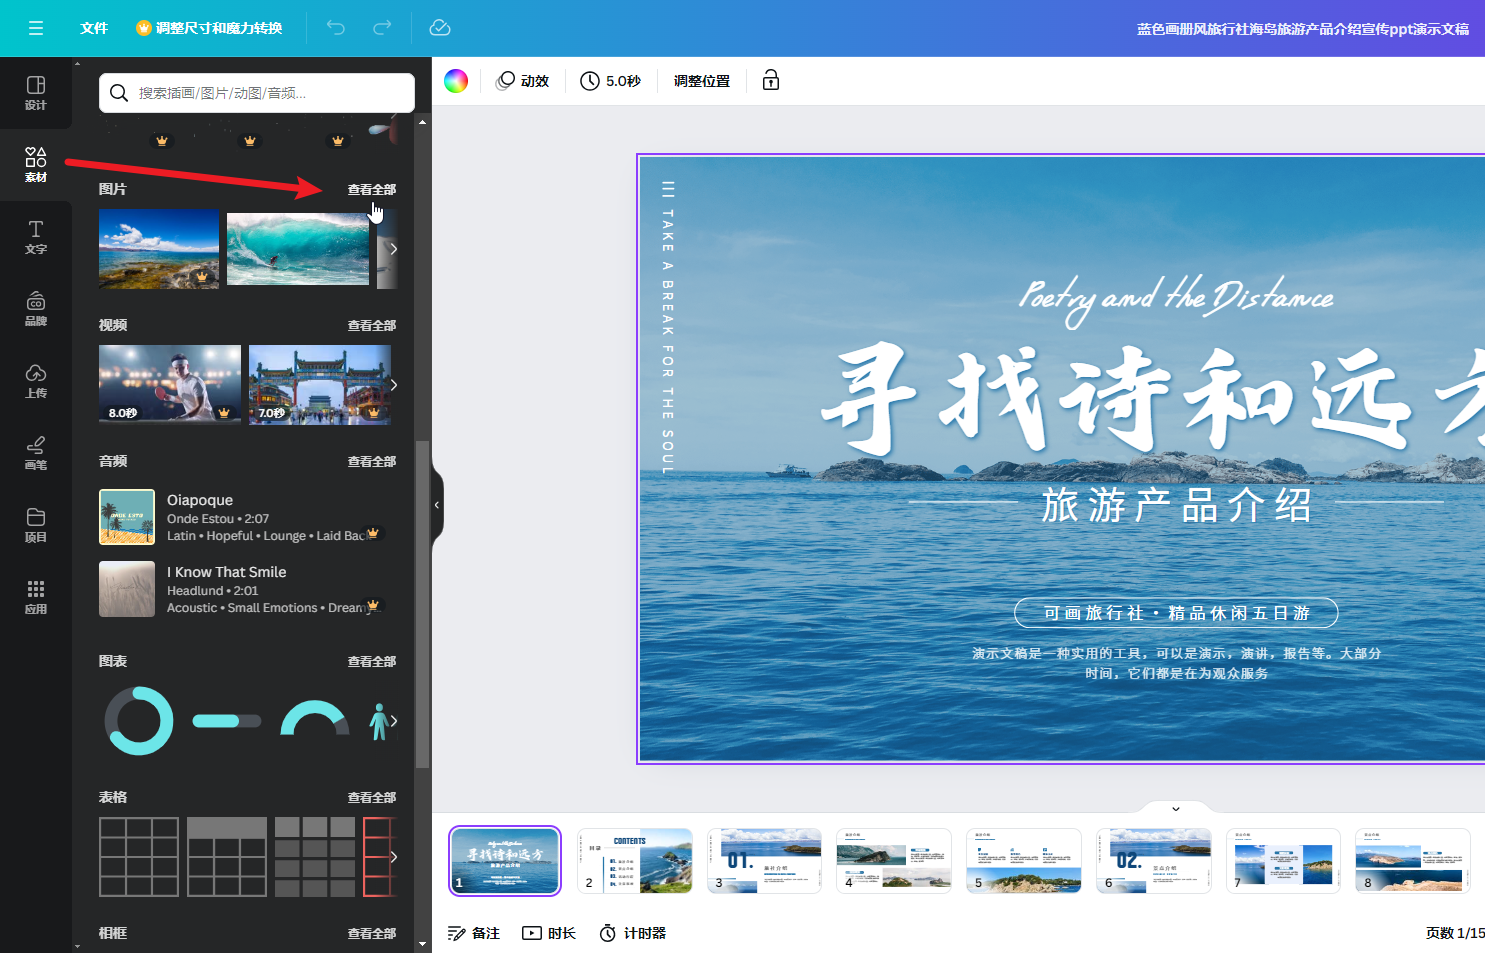Select slide thumbnail 6 with 02.
The width and height of the screenshot is (1485, 953).
[1154, 861]
